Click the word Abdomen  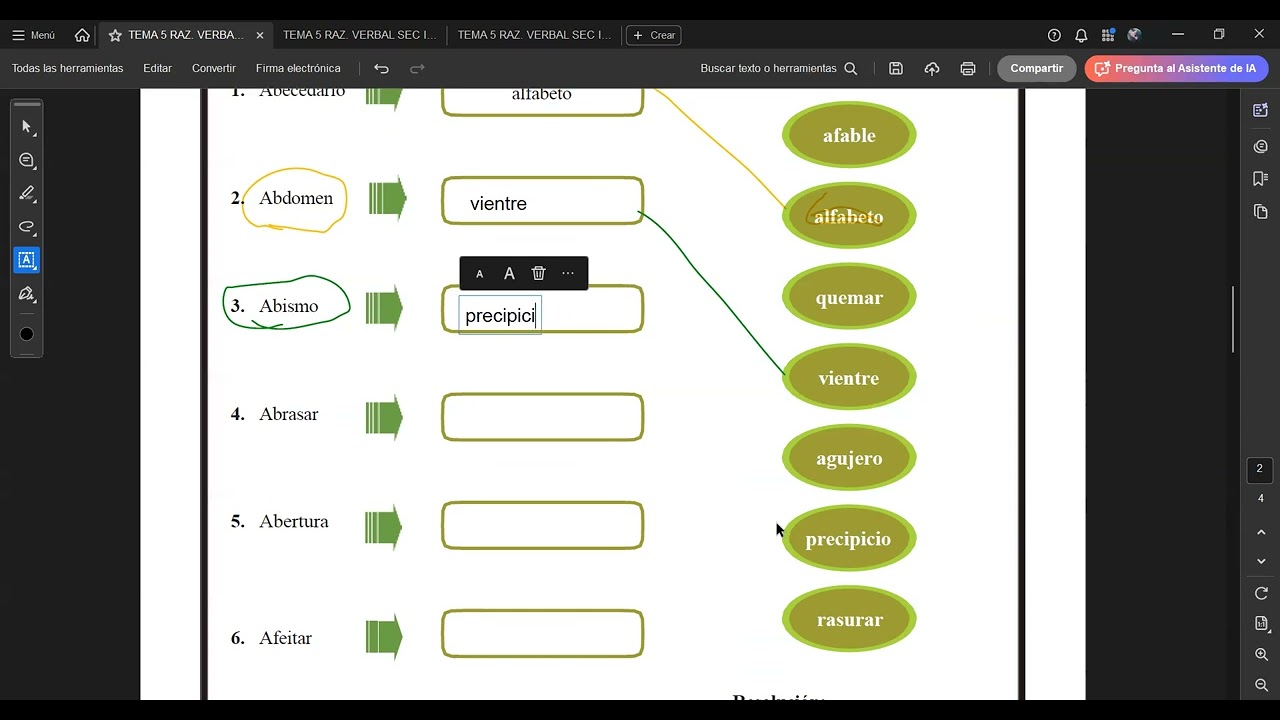pos(296,198)
